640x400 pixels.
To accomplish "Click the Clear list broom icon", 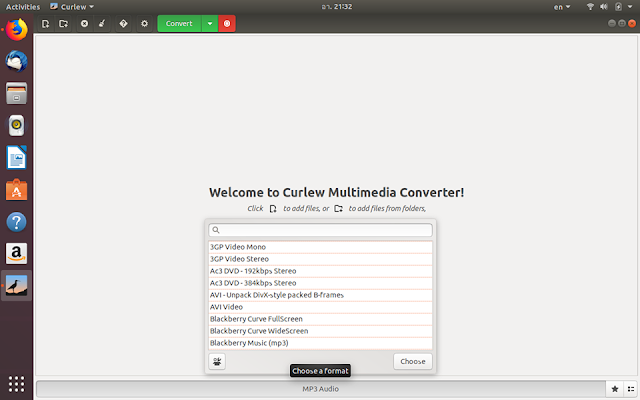I will pyautogui.click(x=102, y=24).
